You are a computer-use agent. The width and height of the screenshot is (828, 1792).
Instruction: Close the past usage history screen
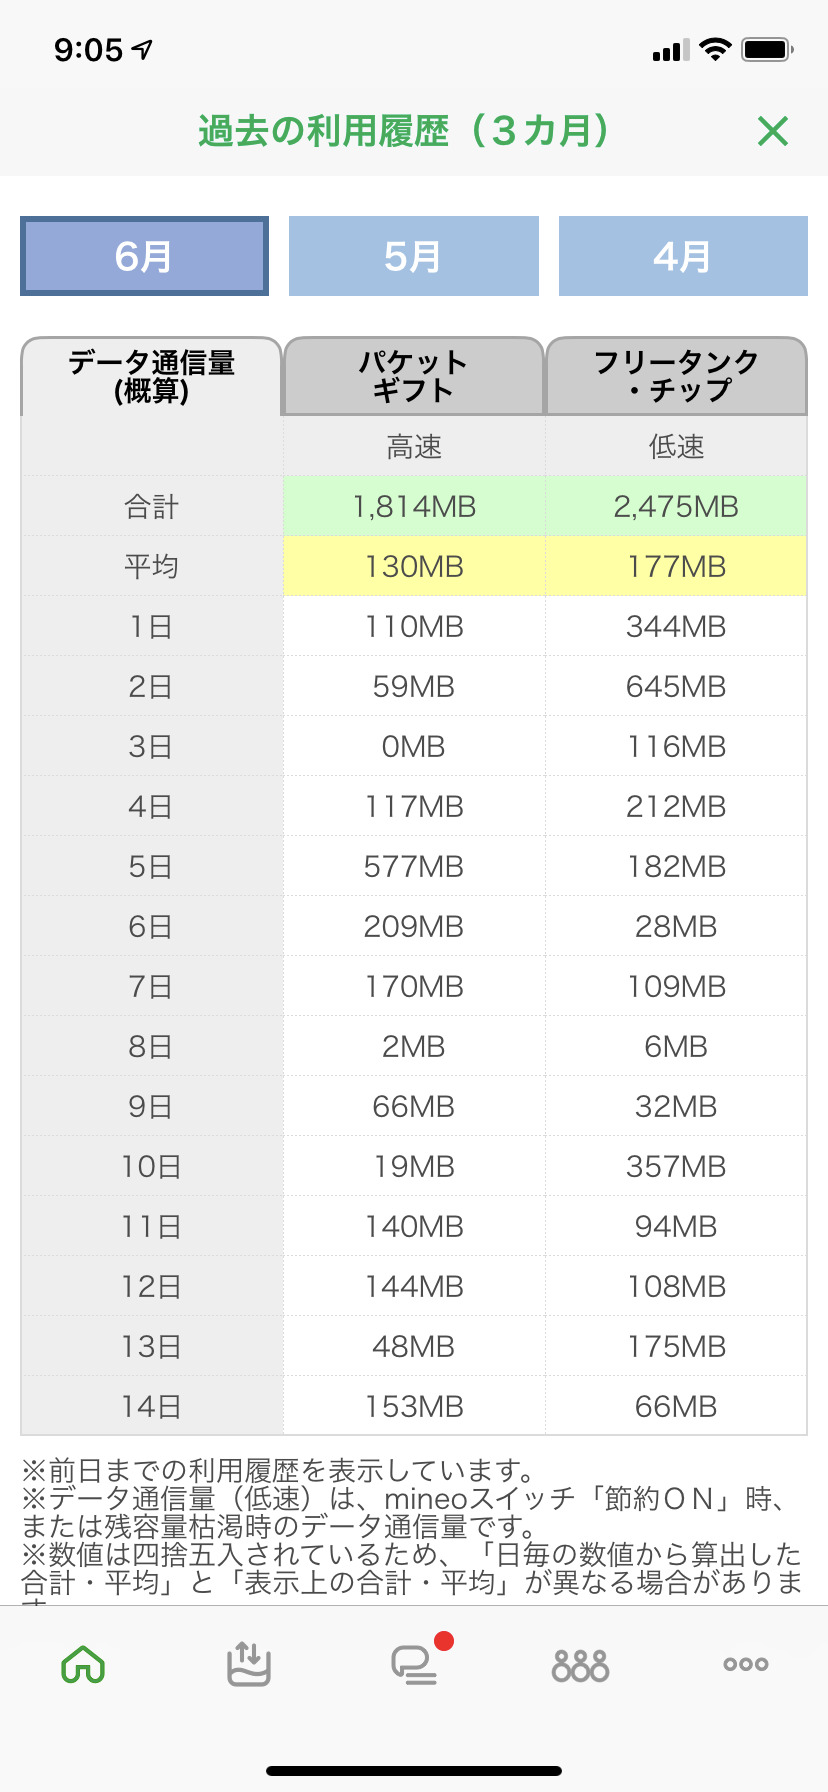[773, 131]
